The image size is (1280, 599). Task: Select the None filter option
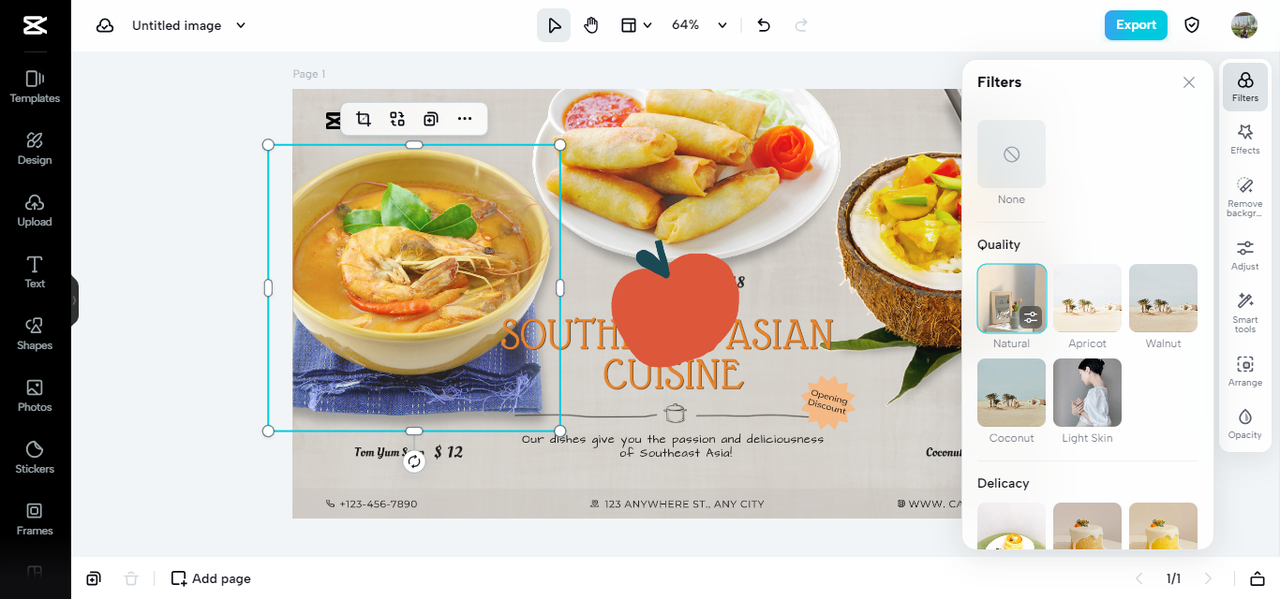coord(1011,154)
